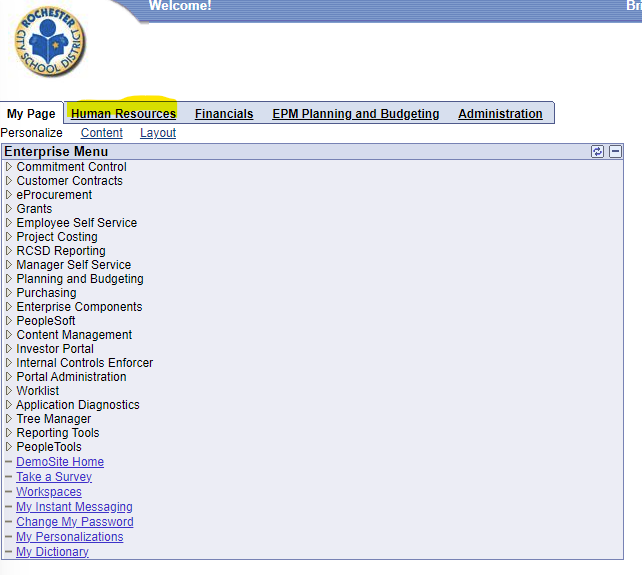Expand the Manager Self Service arrow
Viewport: 642px width, 575px height.
pyautogui.click(x=9, y=265)
